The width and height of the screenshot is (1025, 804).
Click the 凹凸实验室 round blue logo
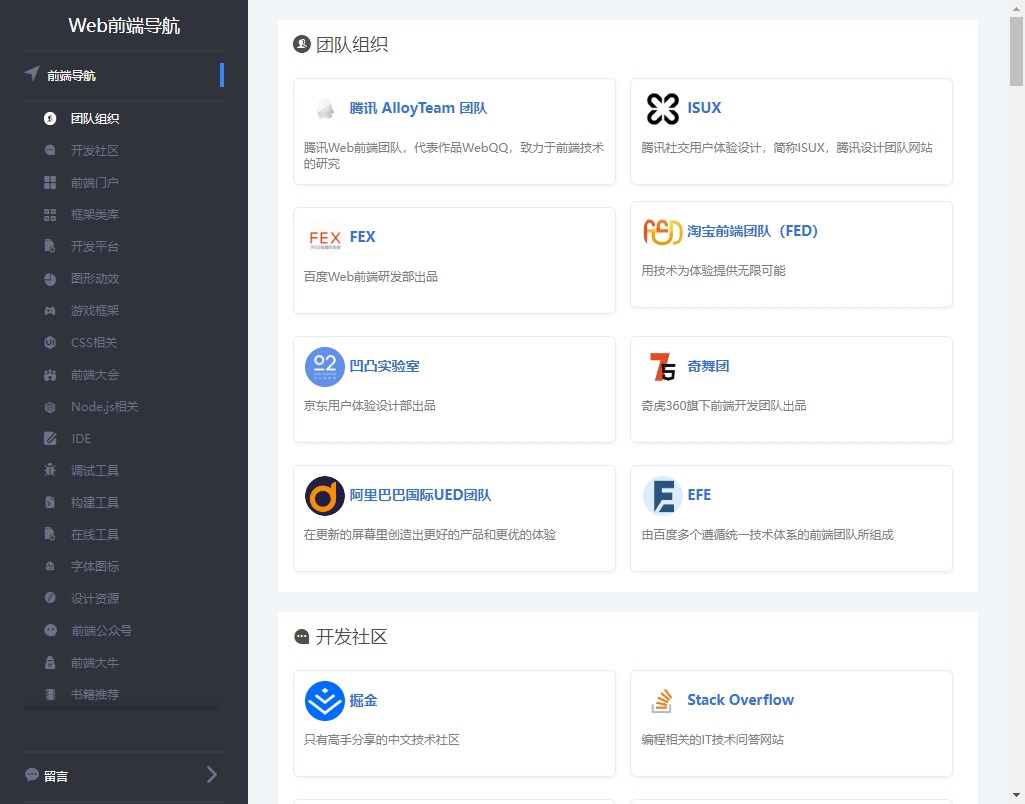pos(325,367)
